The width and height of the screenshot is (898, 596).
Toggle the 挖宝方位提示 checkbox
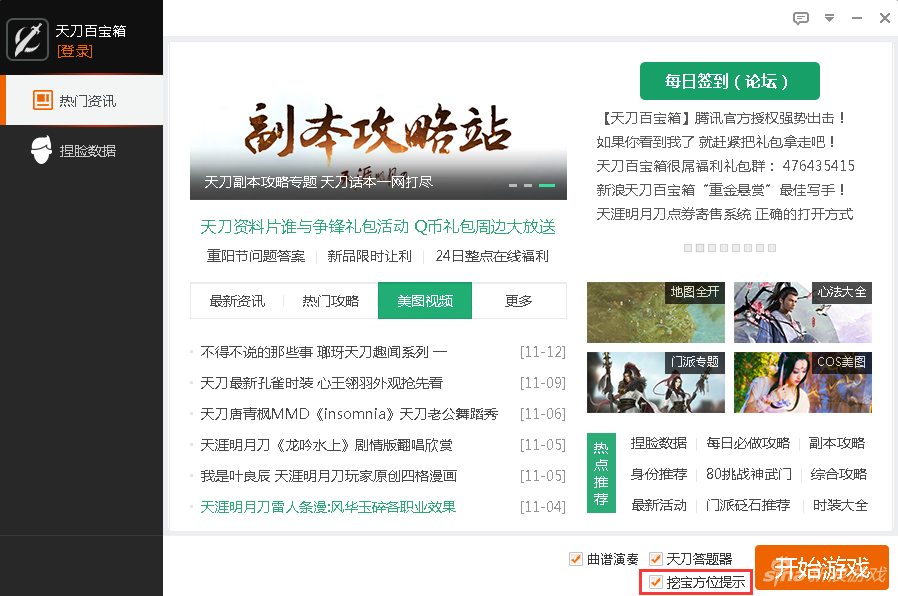click(x=656, y=582)
